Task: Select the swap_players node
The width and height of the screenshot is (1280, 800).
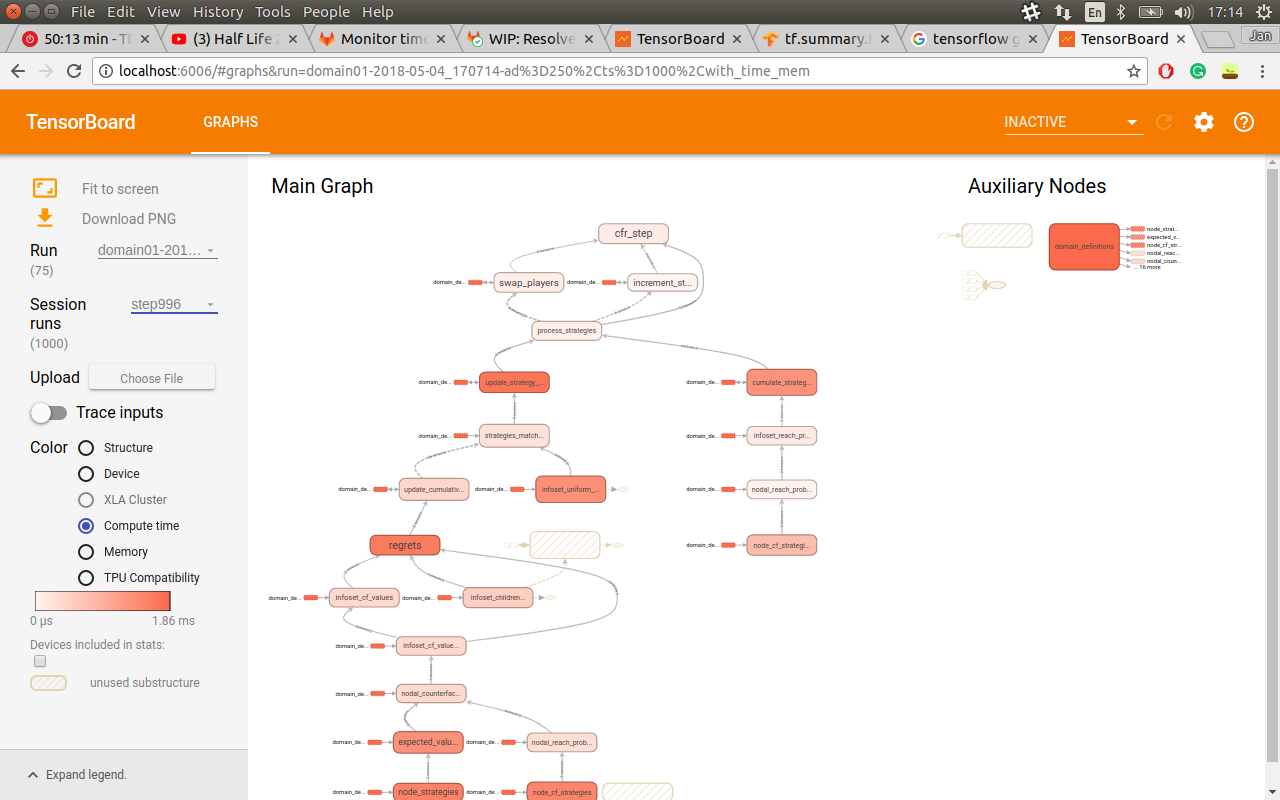Action: click(x=529, y=282)
